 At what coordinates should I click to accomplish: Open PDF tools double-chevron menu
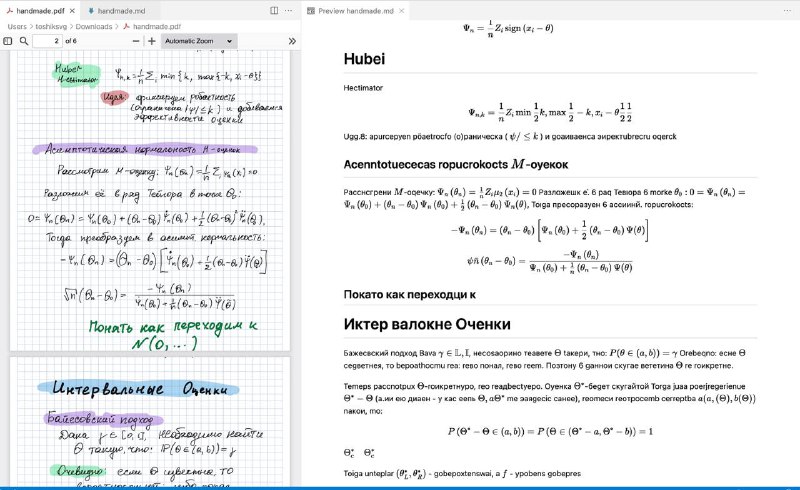(x=292, y=41)
